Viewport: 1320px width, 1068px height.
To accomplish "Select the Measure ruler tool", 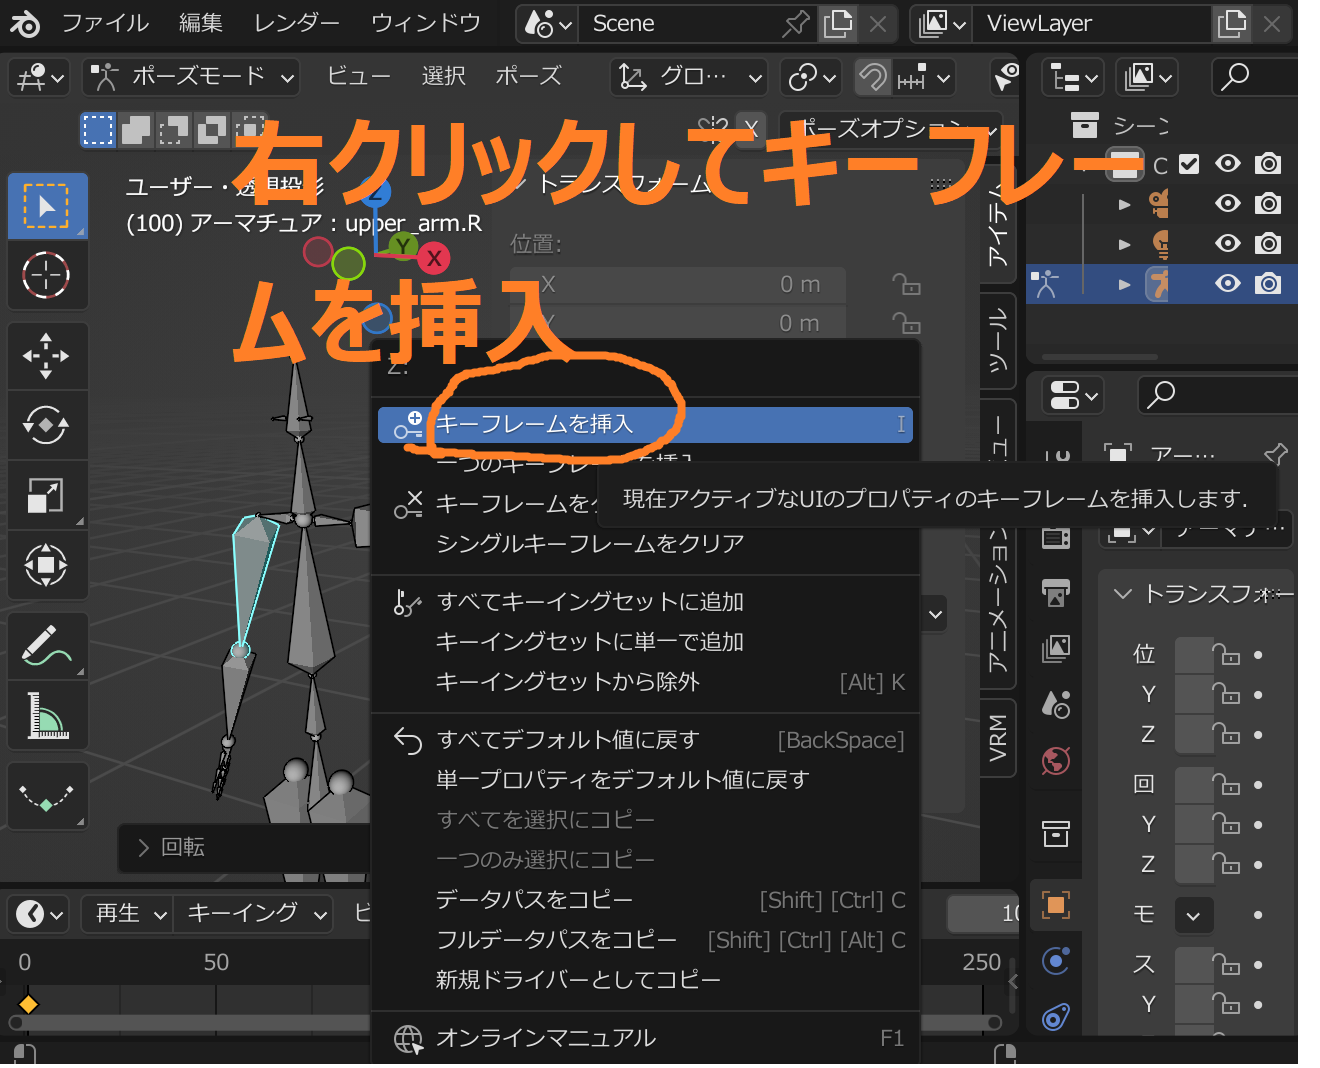I will point(46,715).
